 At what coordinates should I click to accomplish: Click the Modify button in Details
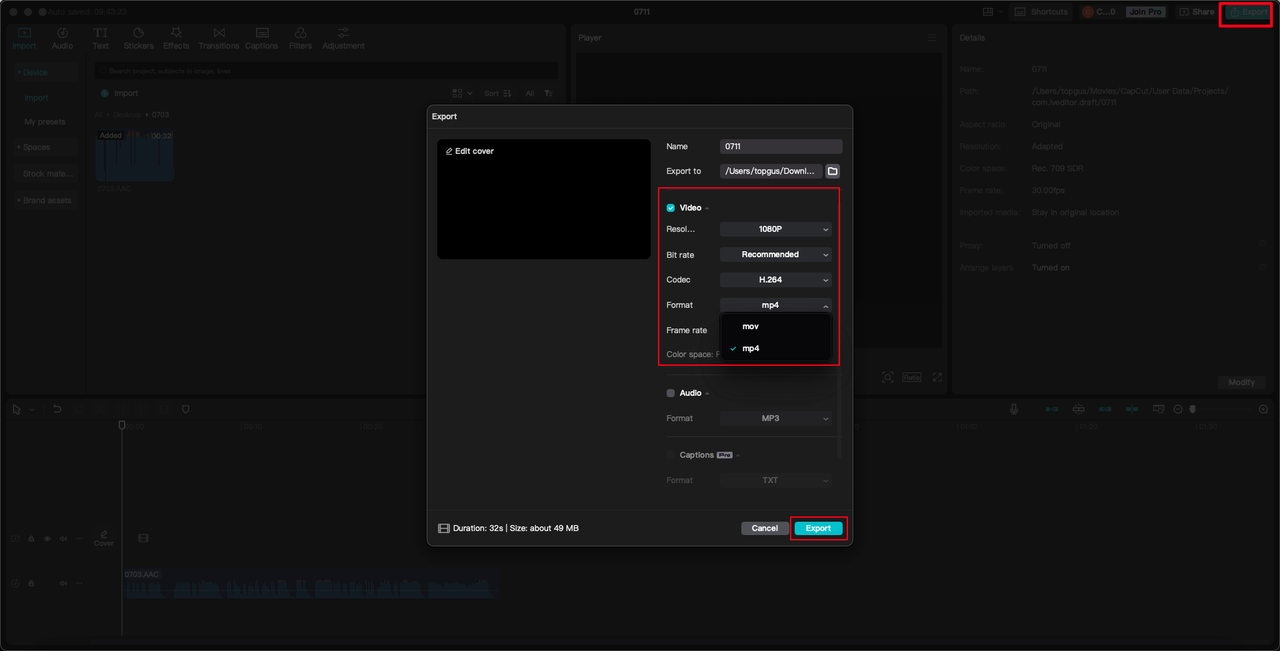pyautogui.click(x=1242, y=382)
